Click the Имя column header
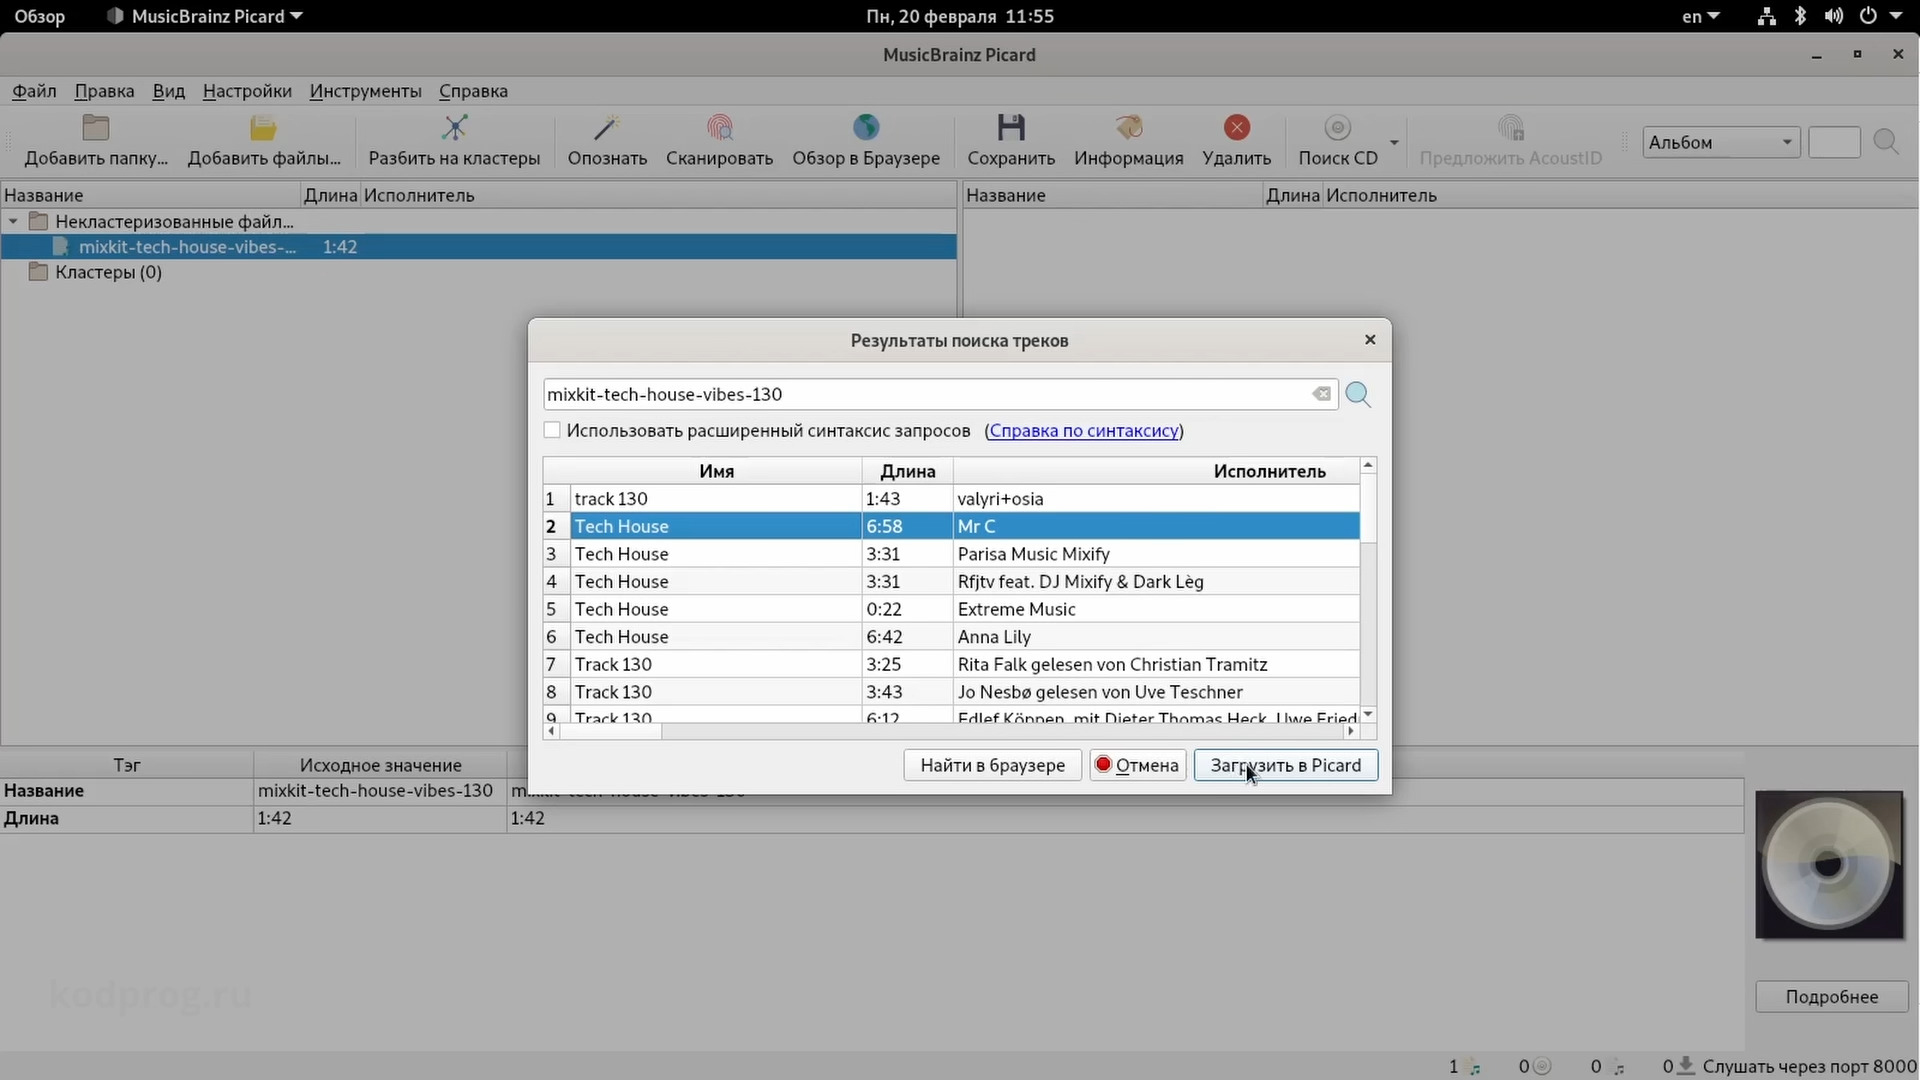The width and height of the screenshot is (1920, 1080). pos(716,471)
